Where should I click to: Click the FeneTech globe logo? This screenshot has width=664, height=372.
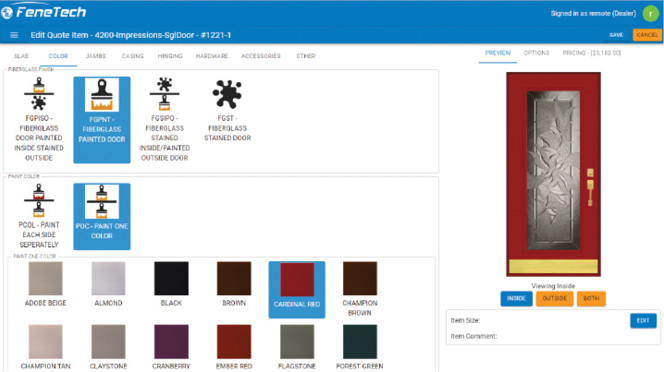pyautogui.click(x=6, y=12)
